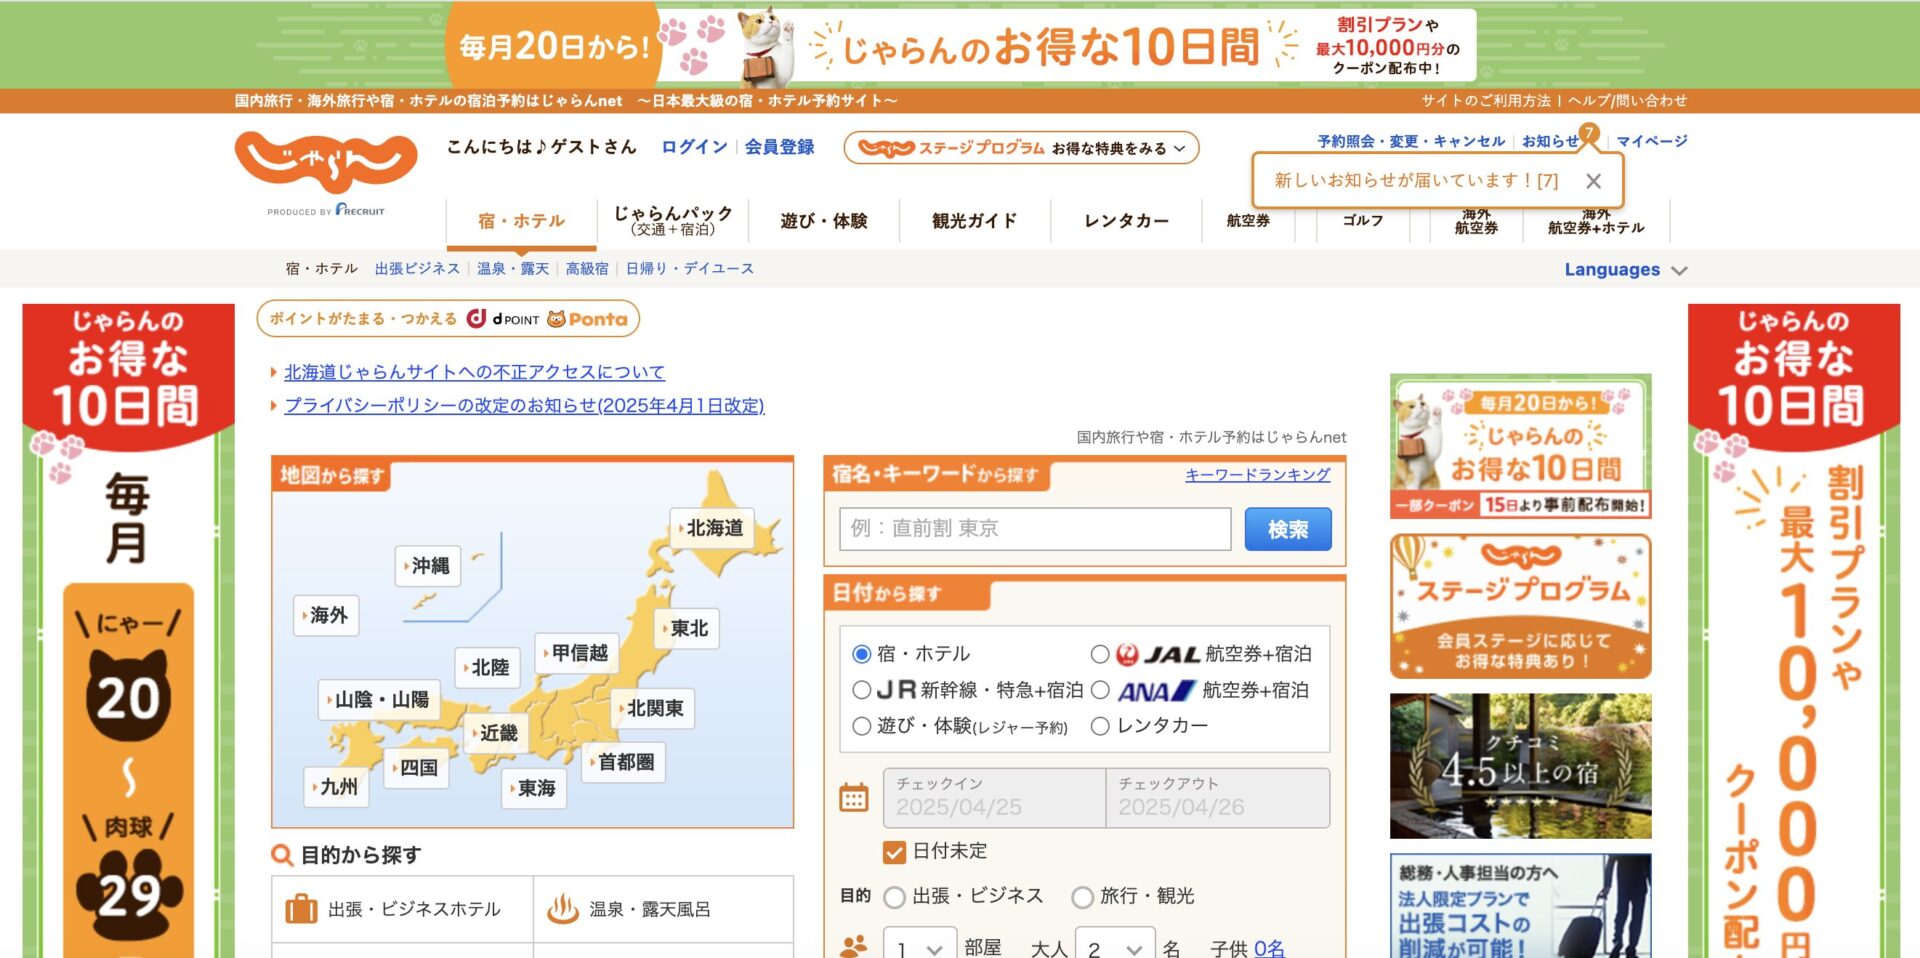
Task: Click the calendar icon beside check-in date
Action: [853, 798]
